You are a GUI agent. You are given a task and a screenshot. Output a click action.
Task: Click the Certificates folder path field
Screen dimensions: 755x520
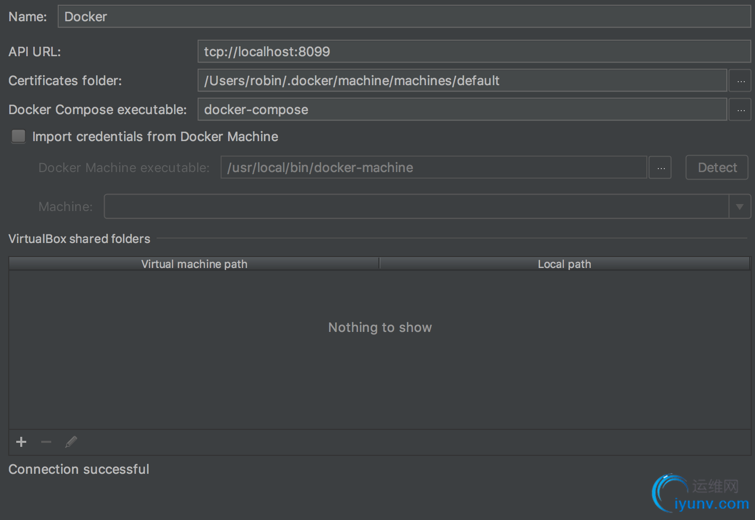pos(462,80)
